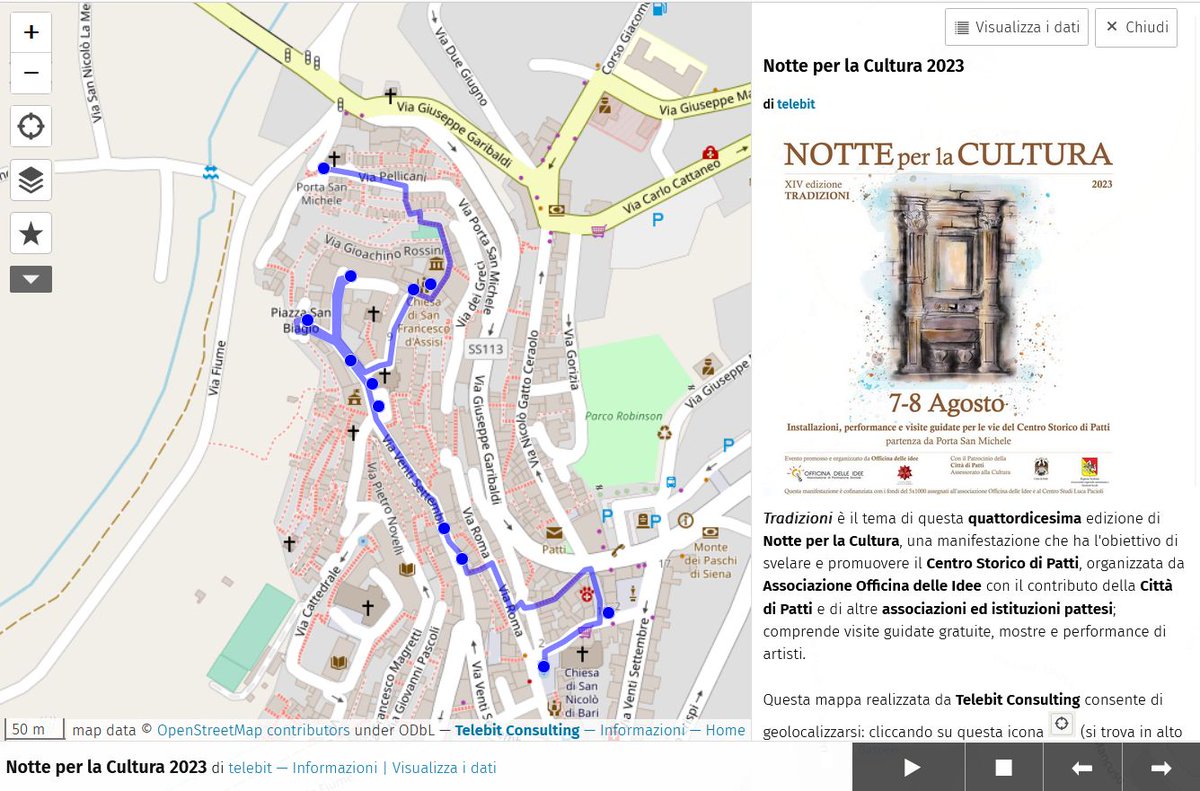Click the library book icon on Via Pietro Novelli
This screenshot has width=1200, height=791.
406,569
